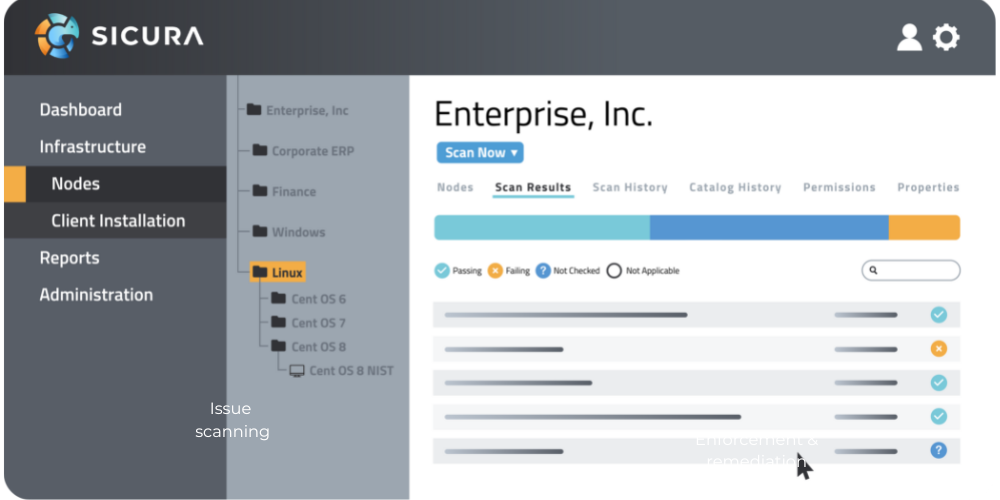This screenshot has width=1000, height=500.
Task: Toggle the Failing filter
Action: [495, 271]
